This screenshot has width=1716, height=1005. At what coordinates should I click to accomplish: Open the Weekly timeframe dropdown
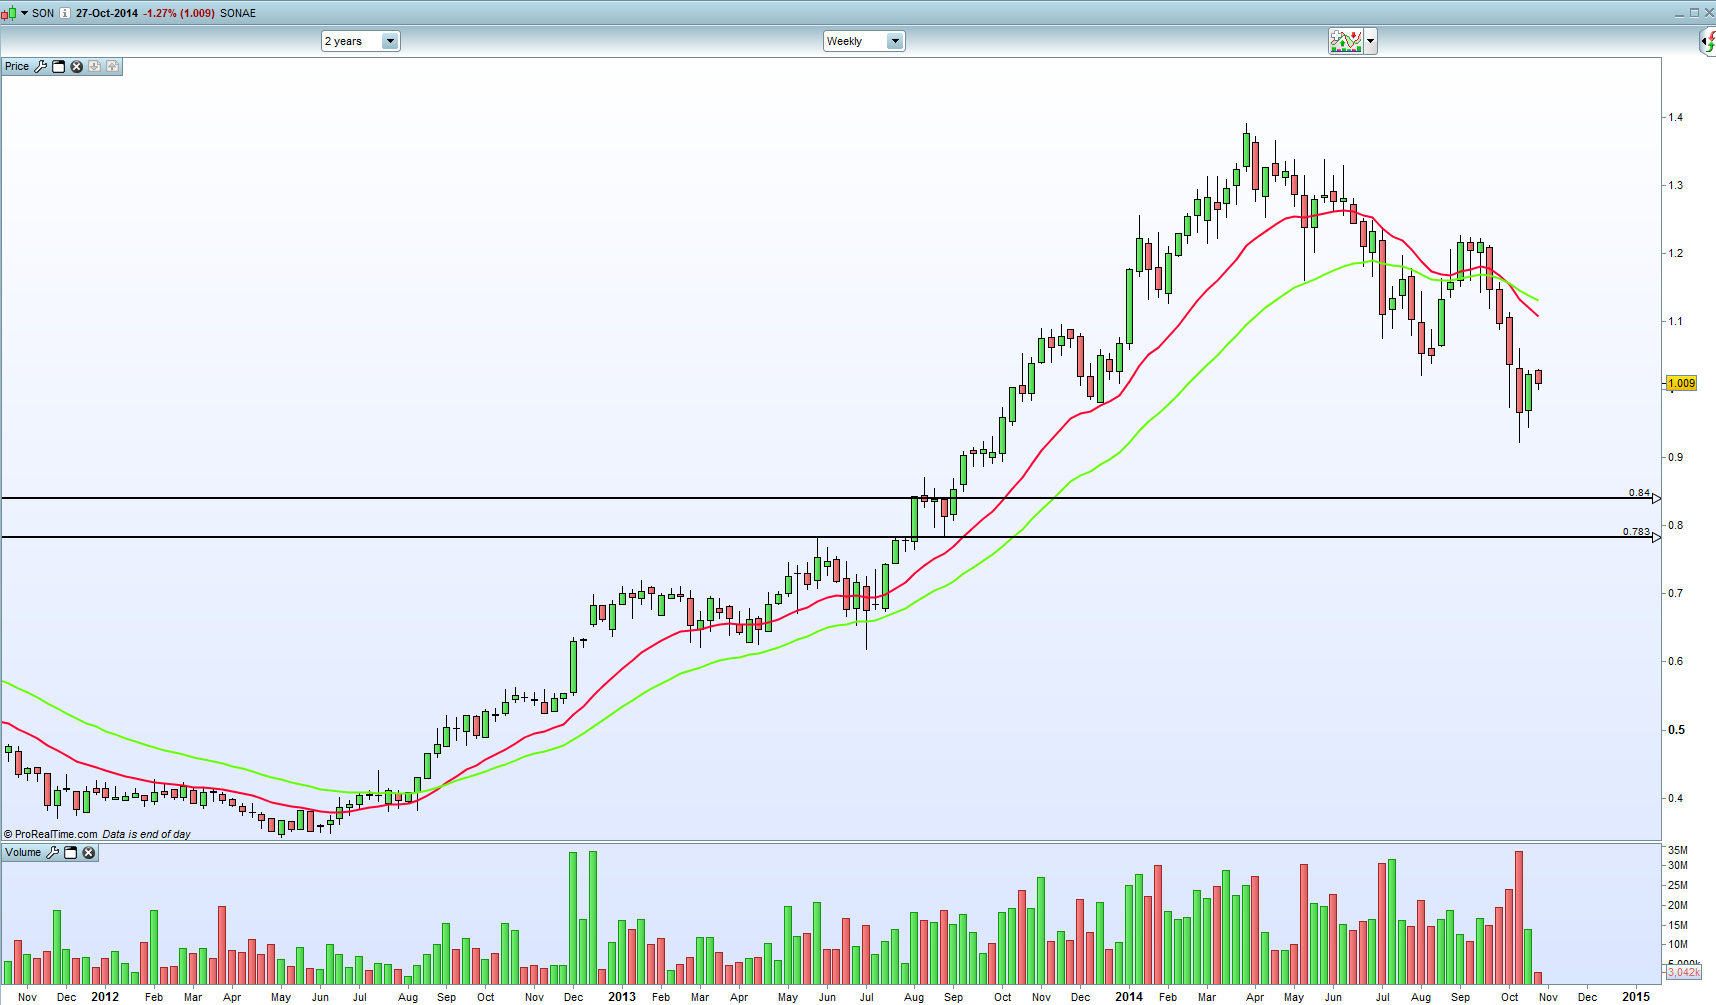click(x=895, y=41)
